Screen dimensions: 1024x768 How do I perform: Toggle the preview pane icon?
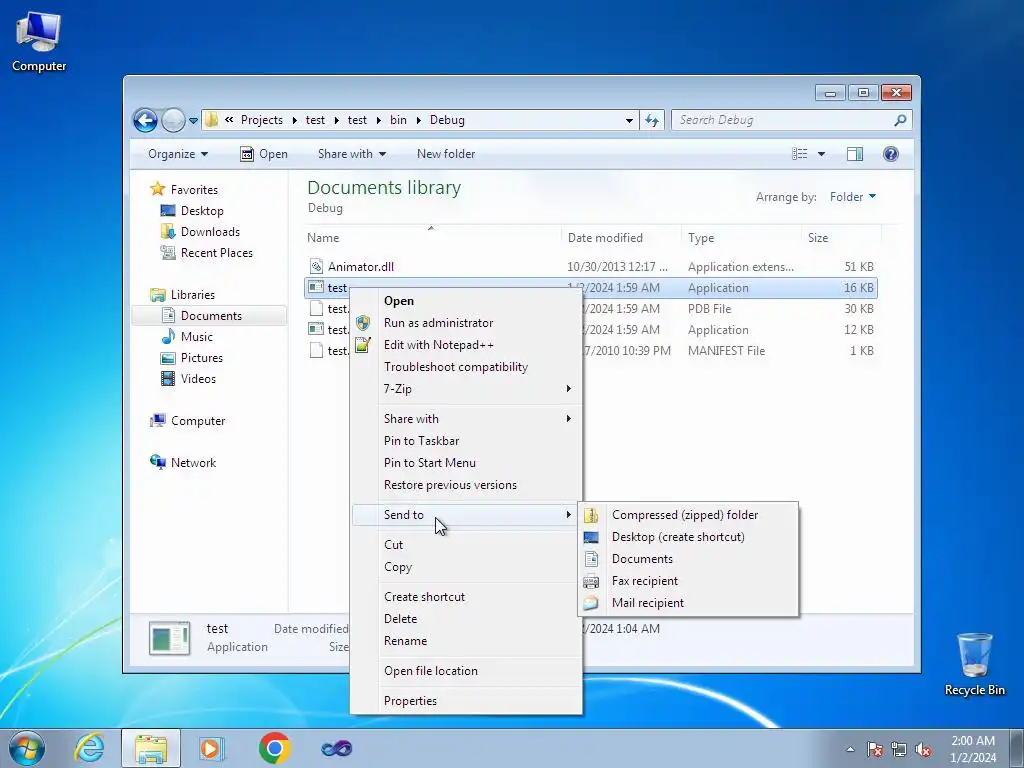[x=855, y=154]
